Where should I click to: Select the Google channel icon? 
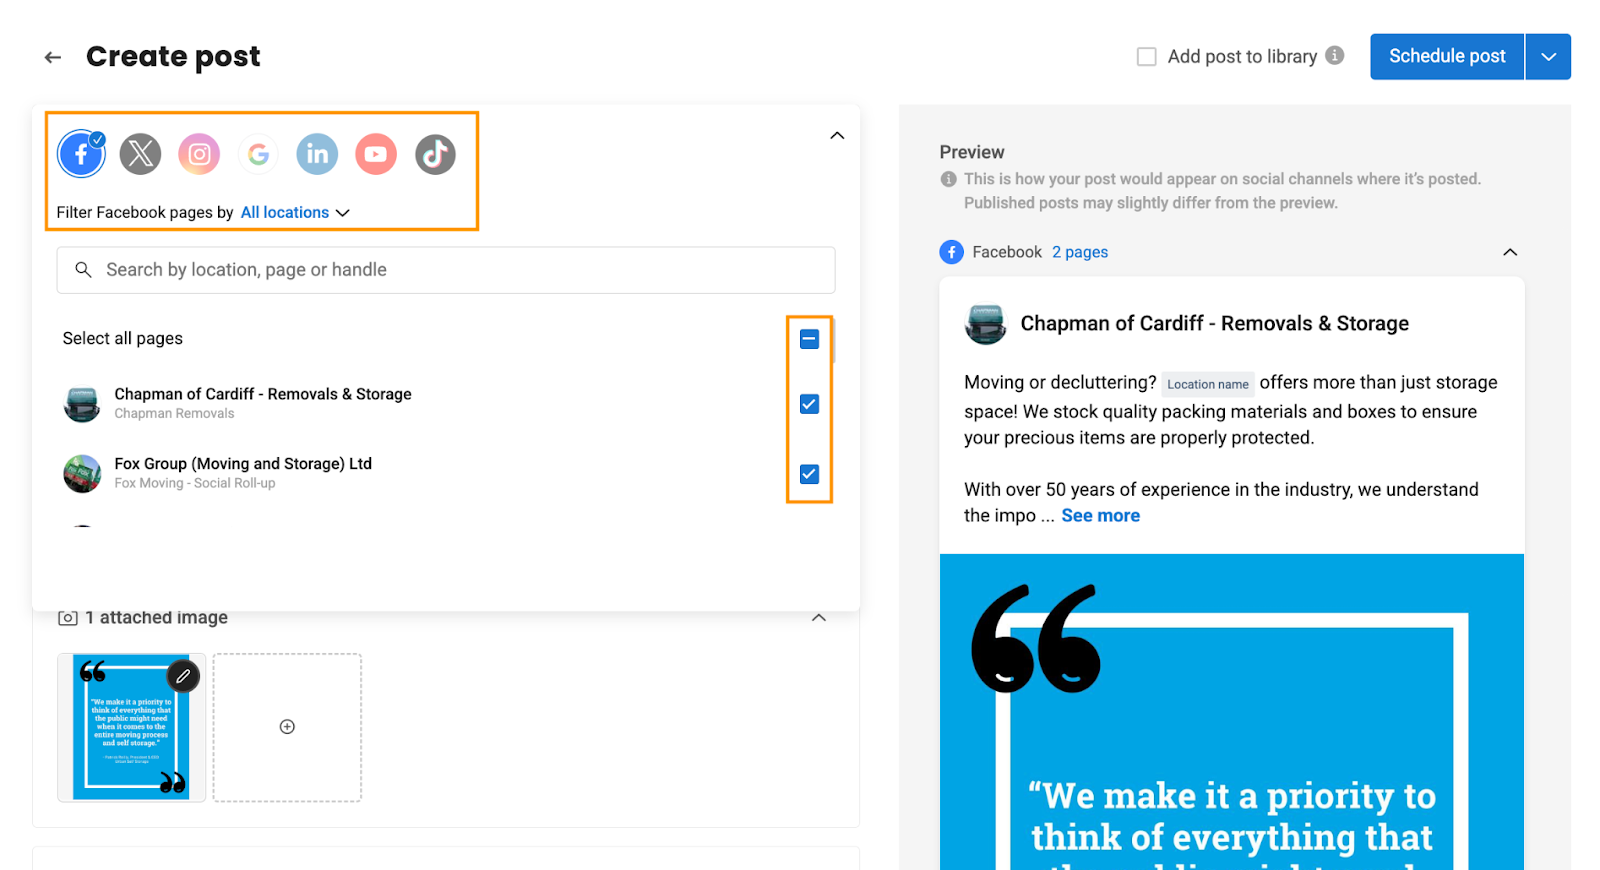pyautogui.click(x=258, y=154)
